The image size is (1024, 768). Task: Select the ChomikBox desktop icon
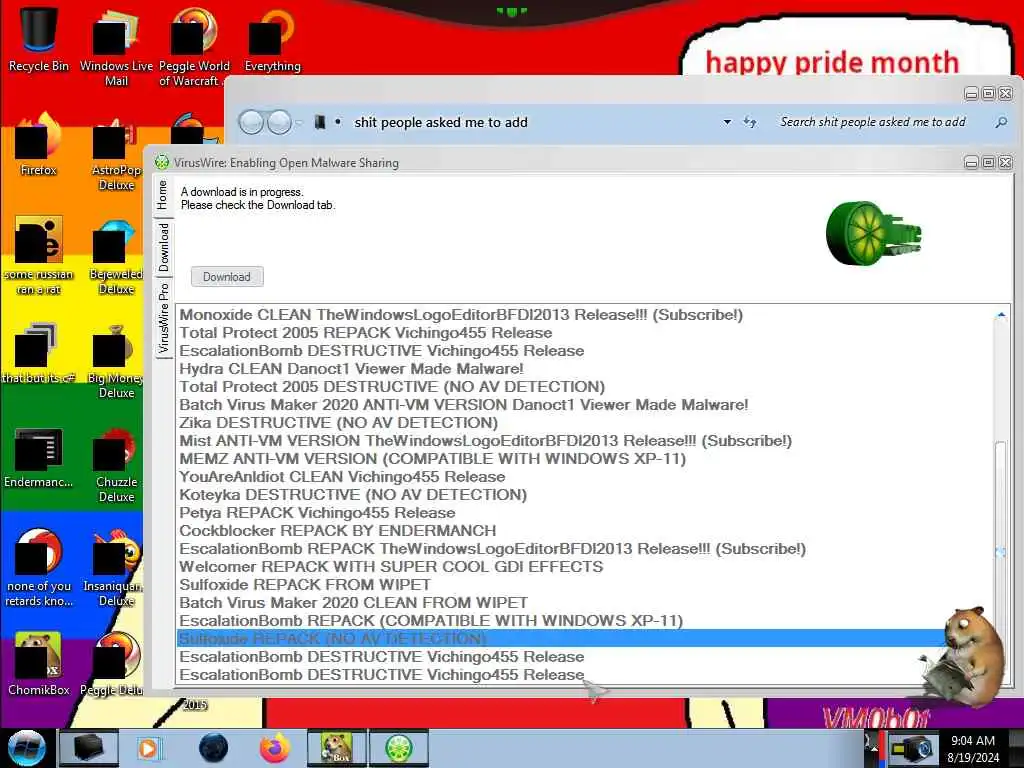pyautogui.click(x=39, y=664)
